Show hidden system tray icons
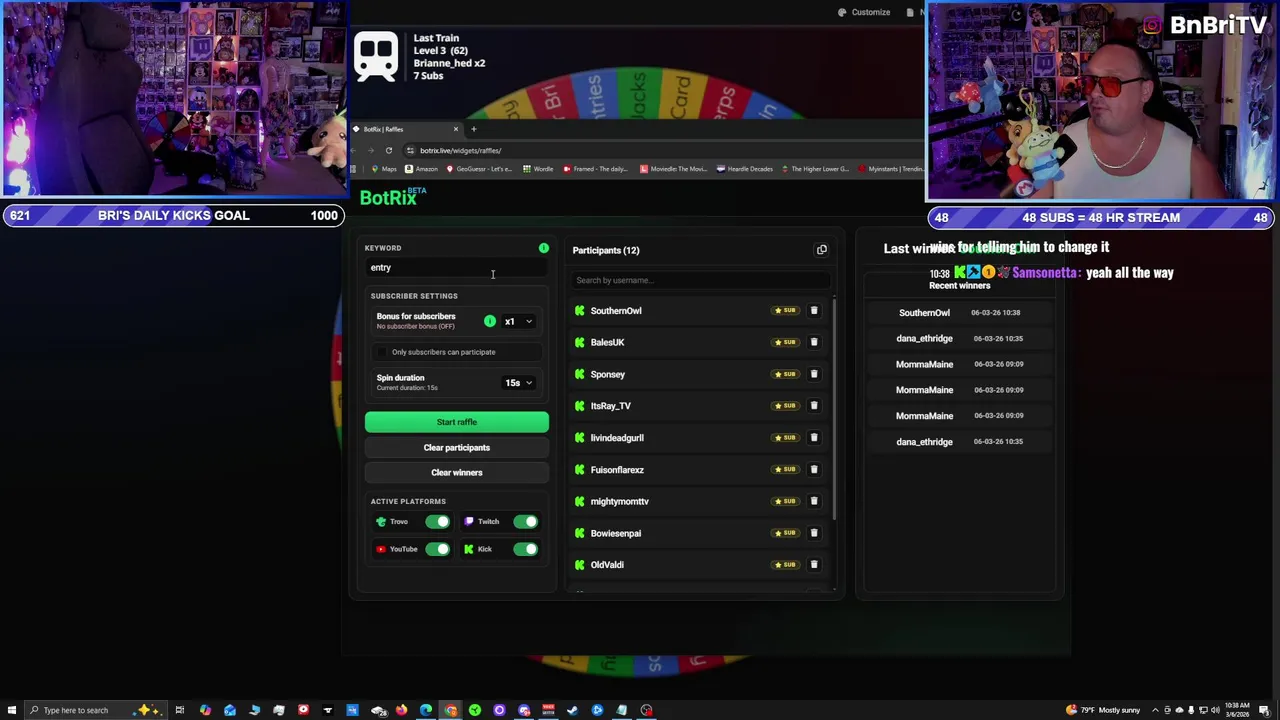Image resolution: width=1280 pixels, height=720 pixels. pyautogui.click(x=1155, y=710)
